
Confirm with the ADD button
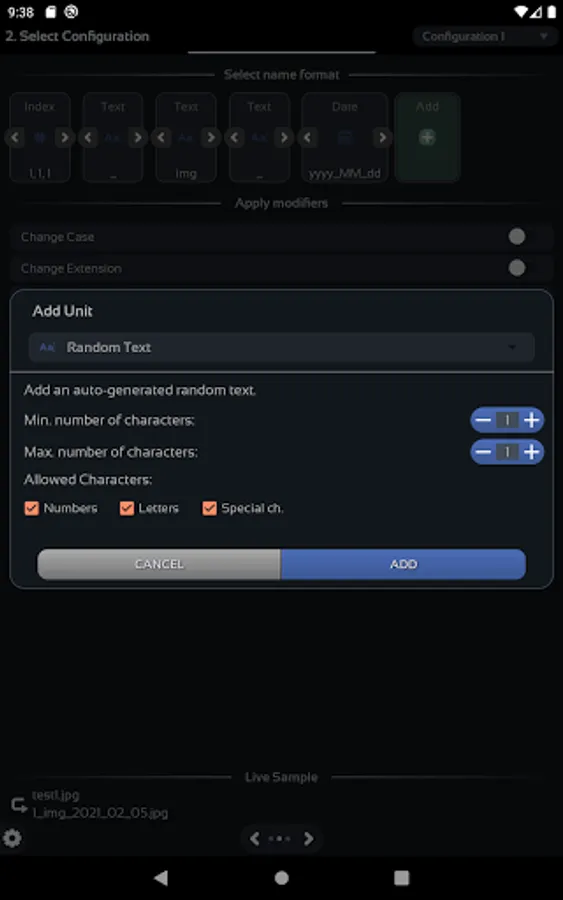[x=403, y=564]
